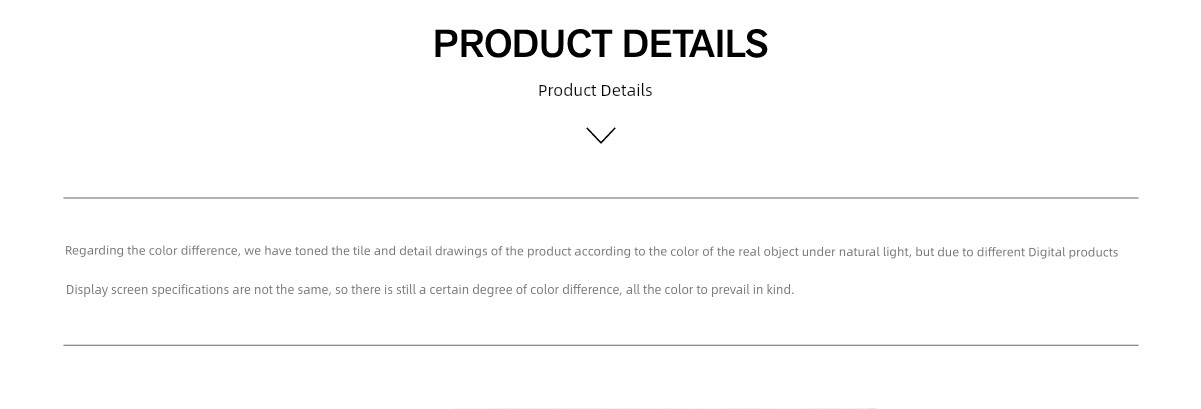Click the upper horizontal divider line
The height and width of the screenshot is (409, 1201).
600,198
